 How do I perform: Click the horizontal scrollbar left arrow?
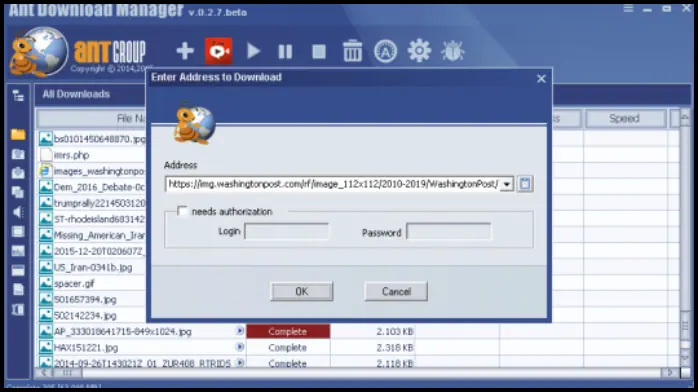tap(44, 373)
